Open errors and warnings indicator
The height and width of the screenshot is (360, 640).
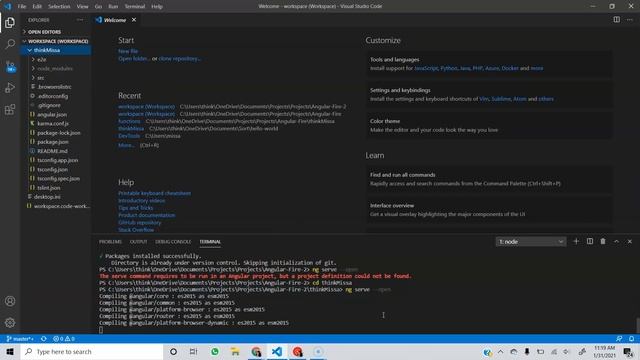[64, 339]
